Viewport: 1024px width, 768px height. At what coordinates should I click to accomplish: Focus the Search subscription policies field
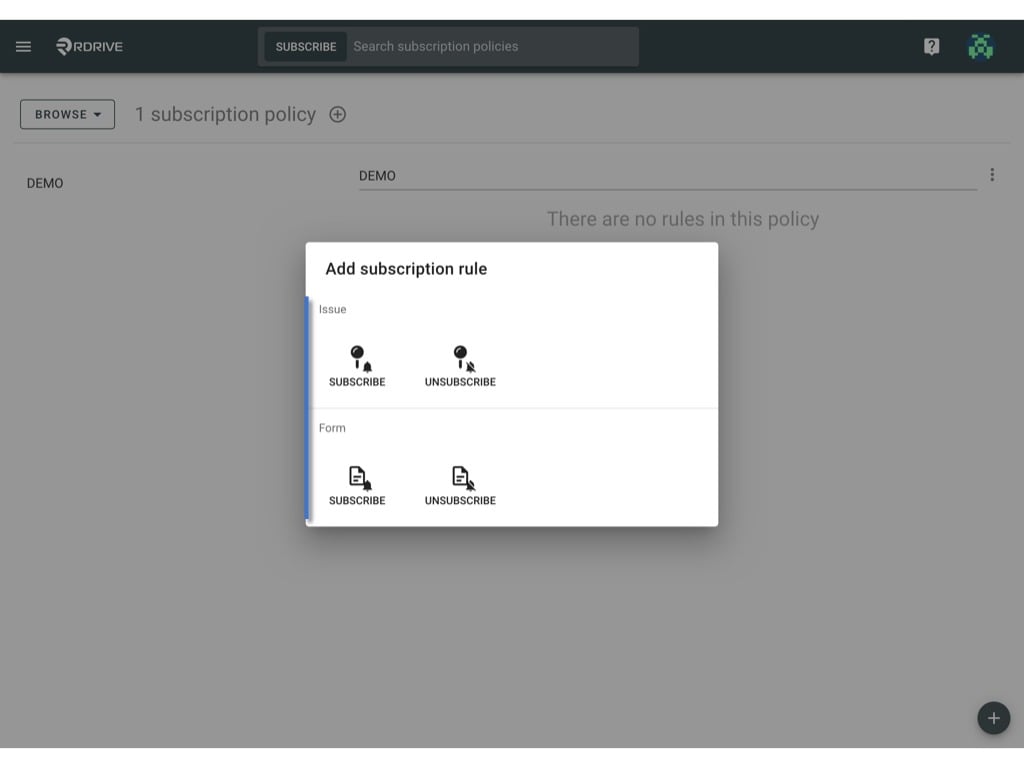[x=492, y=46]
